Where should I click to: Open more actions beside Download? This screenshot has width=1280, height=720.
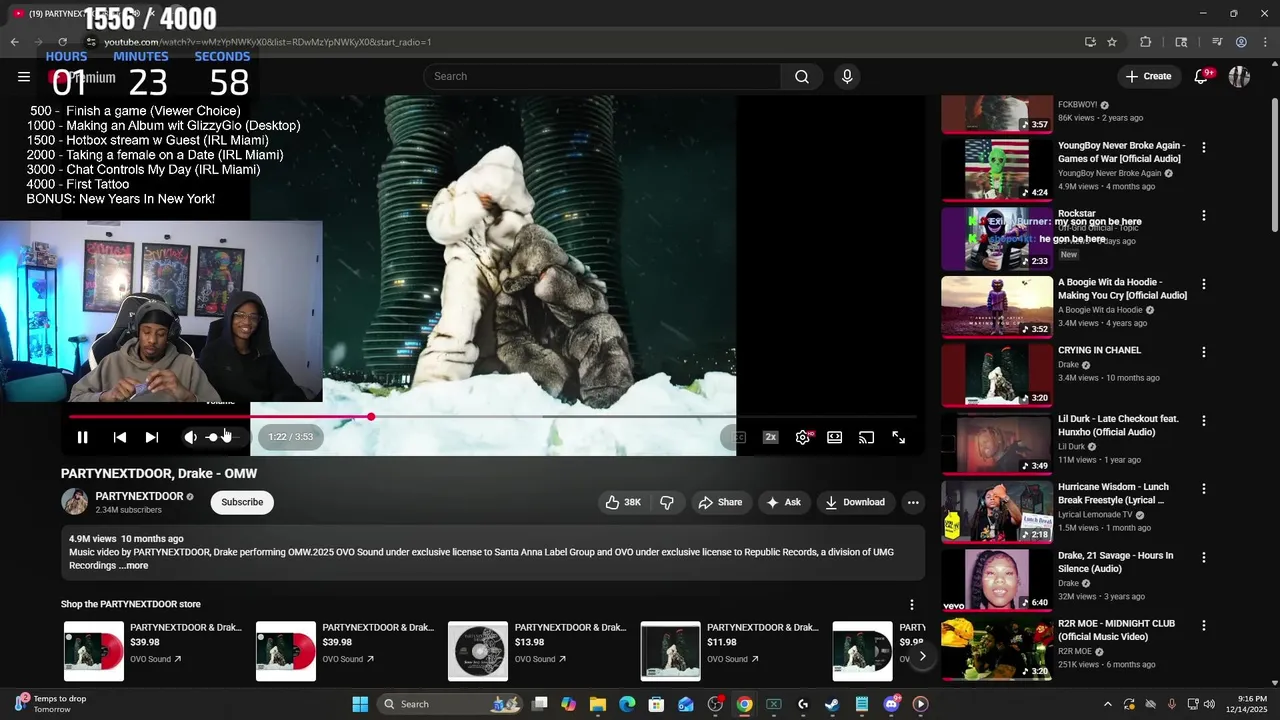pyautogui.click(x=912, y=502)
